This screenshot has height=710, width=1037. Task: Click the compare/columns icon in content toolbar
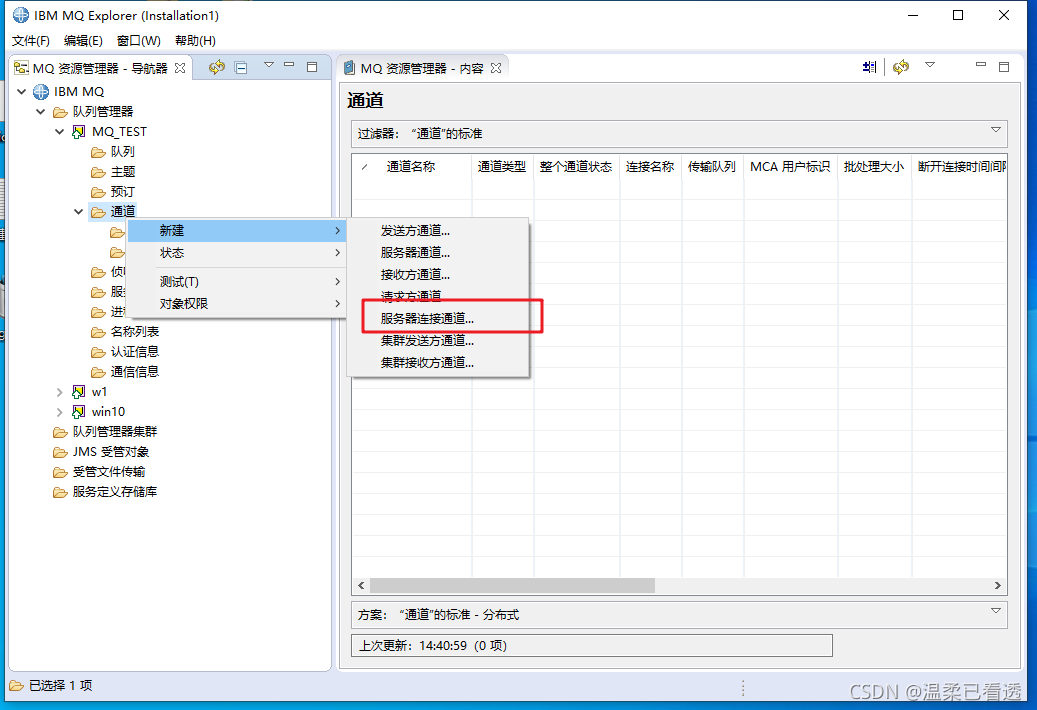click(x=870, y=67)
